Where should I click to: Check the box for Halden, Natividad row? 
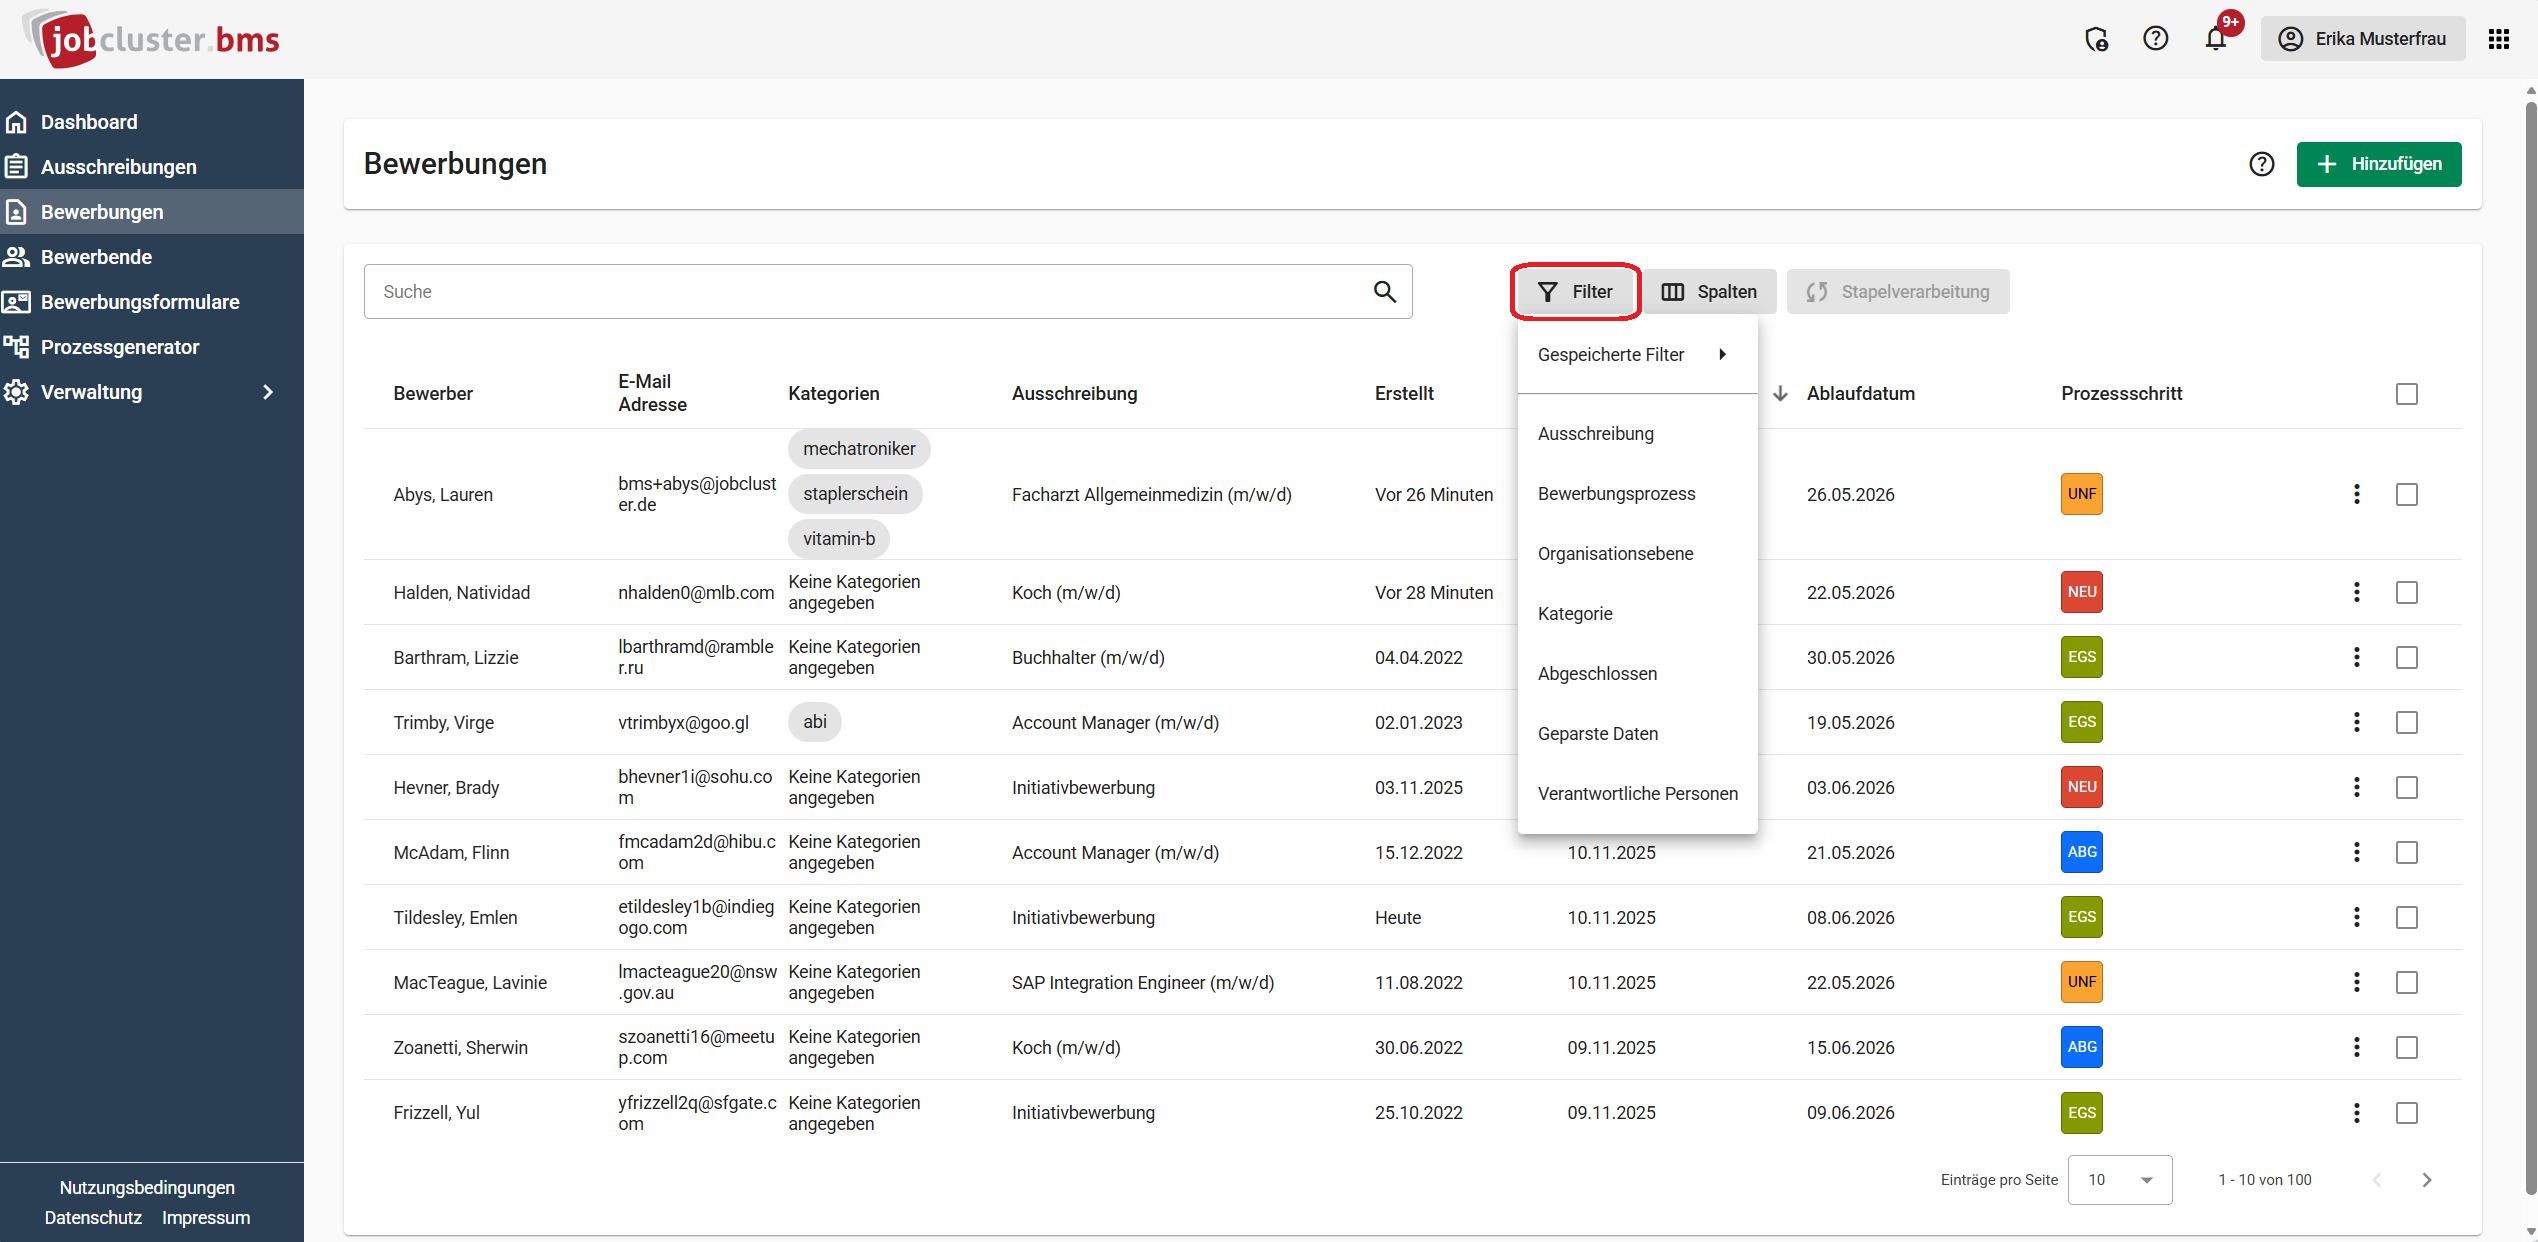tap(2406, 592)
